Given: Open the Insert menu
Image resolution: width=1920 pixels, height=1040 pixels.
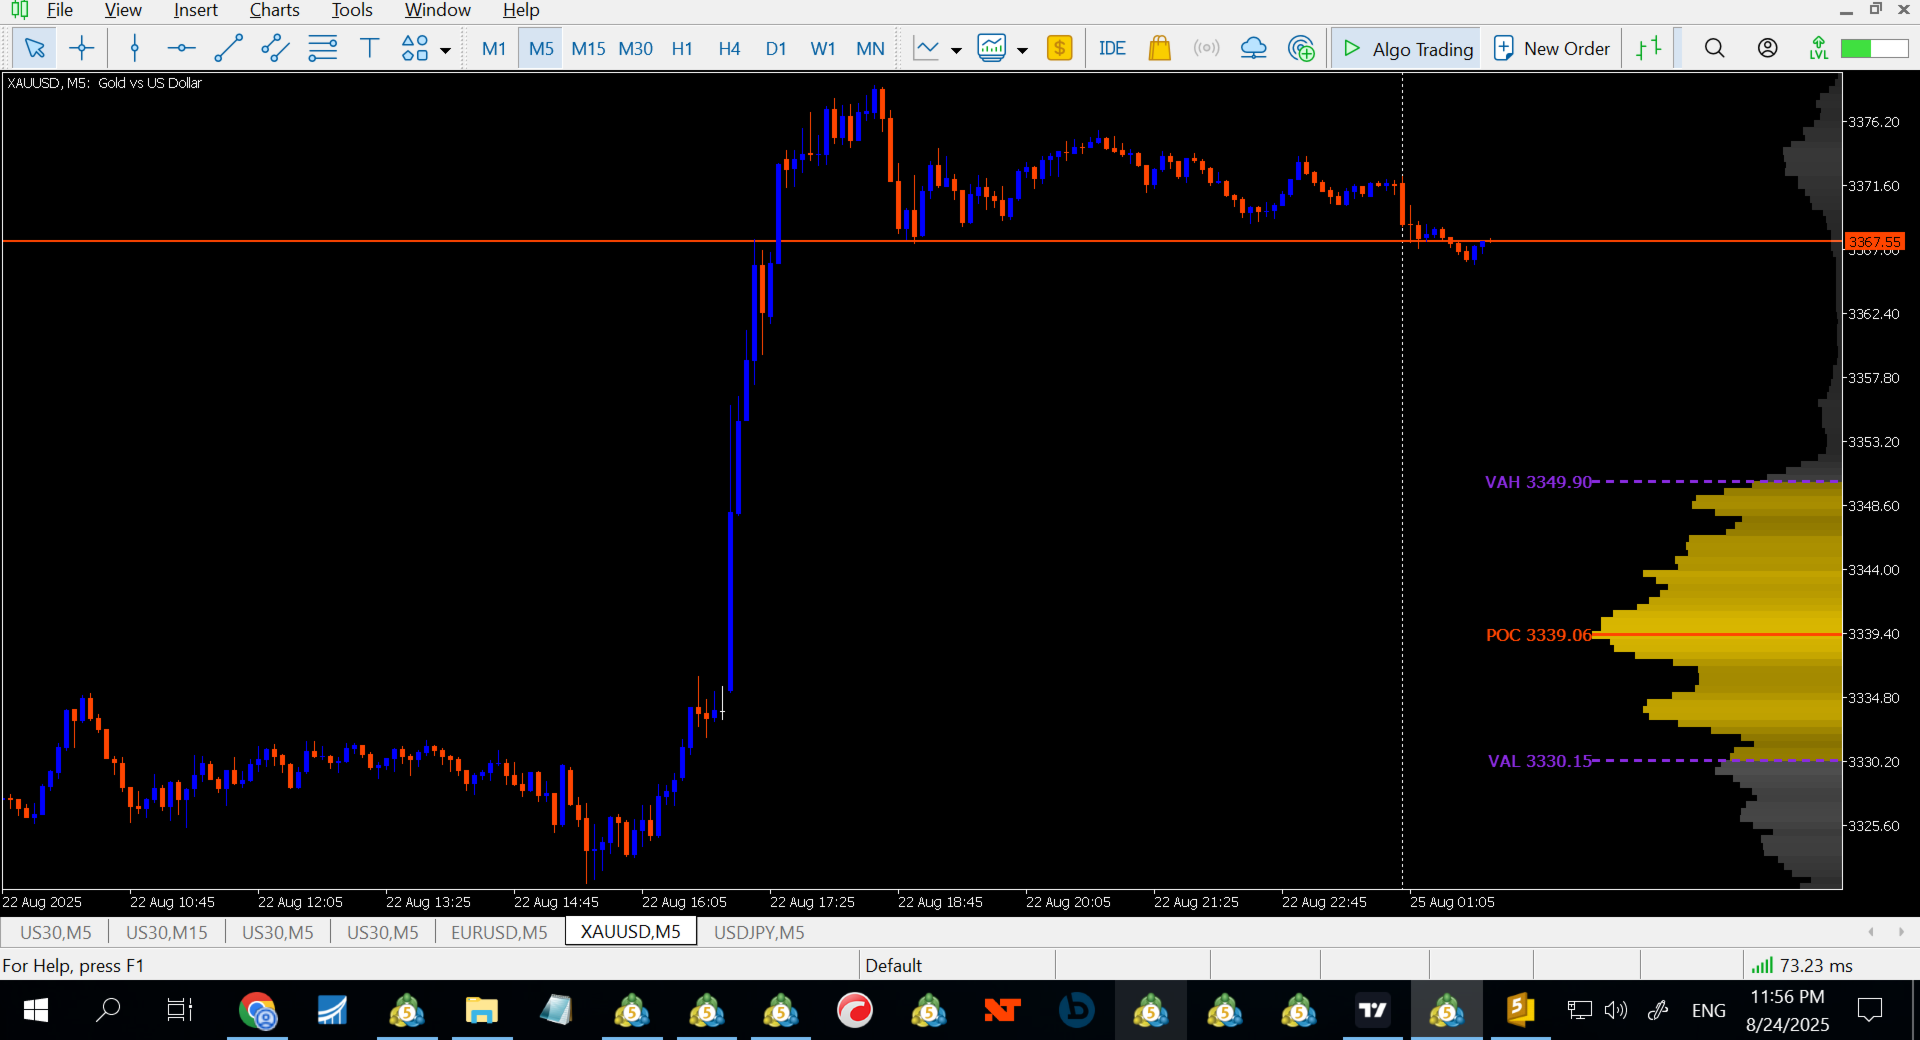Looking at the screenshot, I should 195,10.
